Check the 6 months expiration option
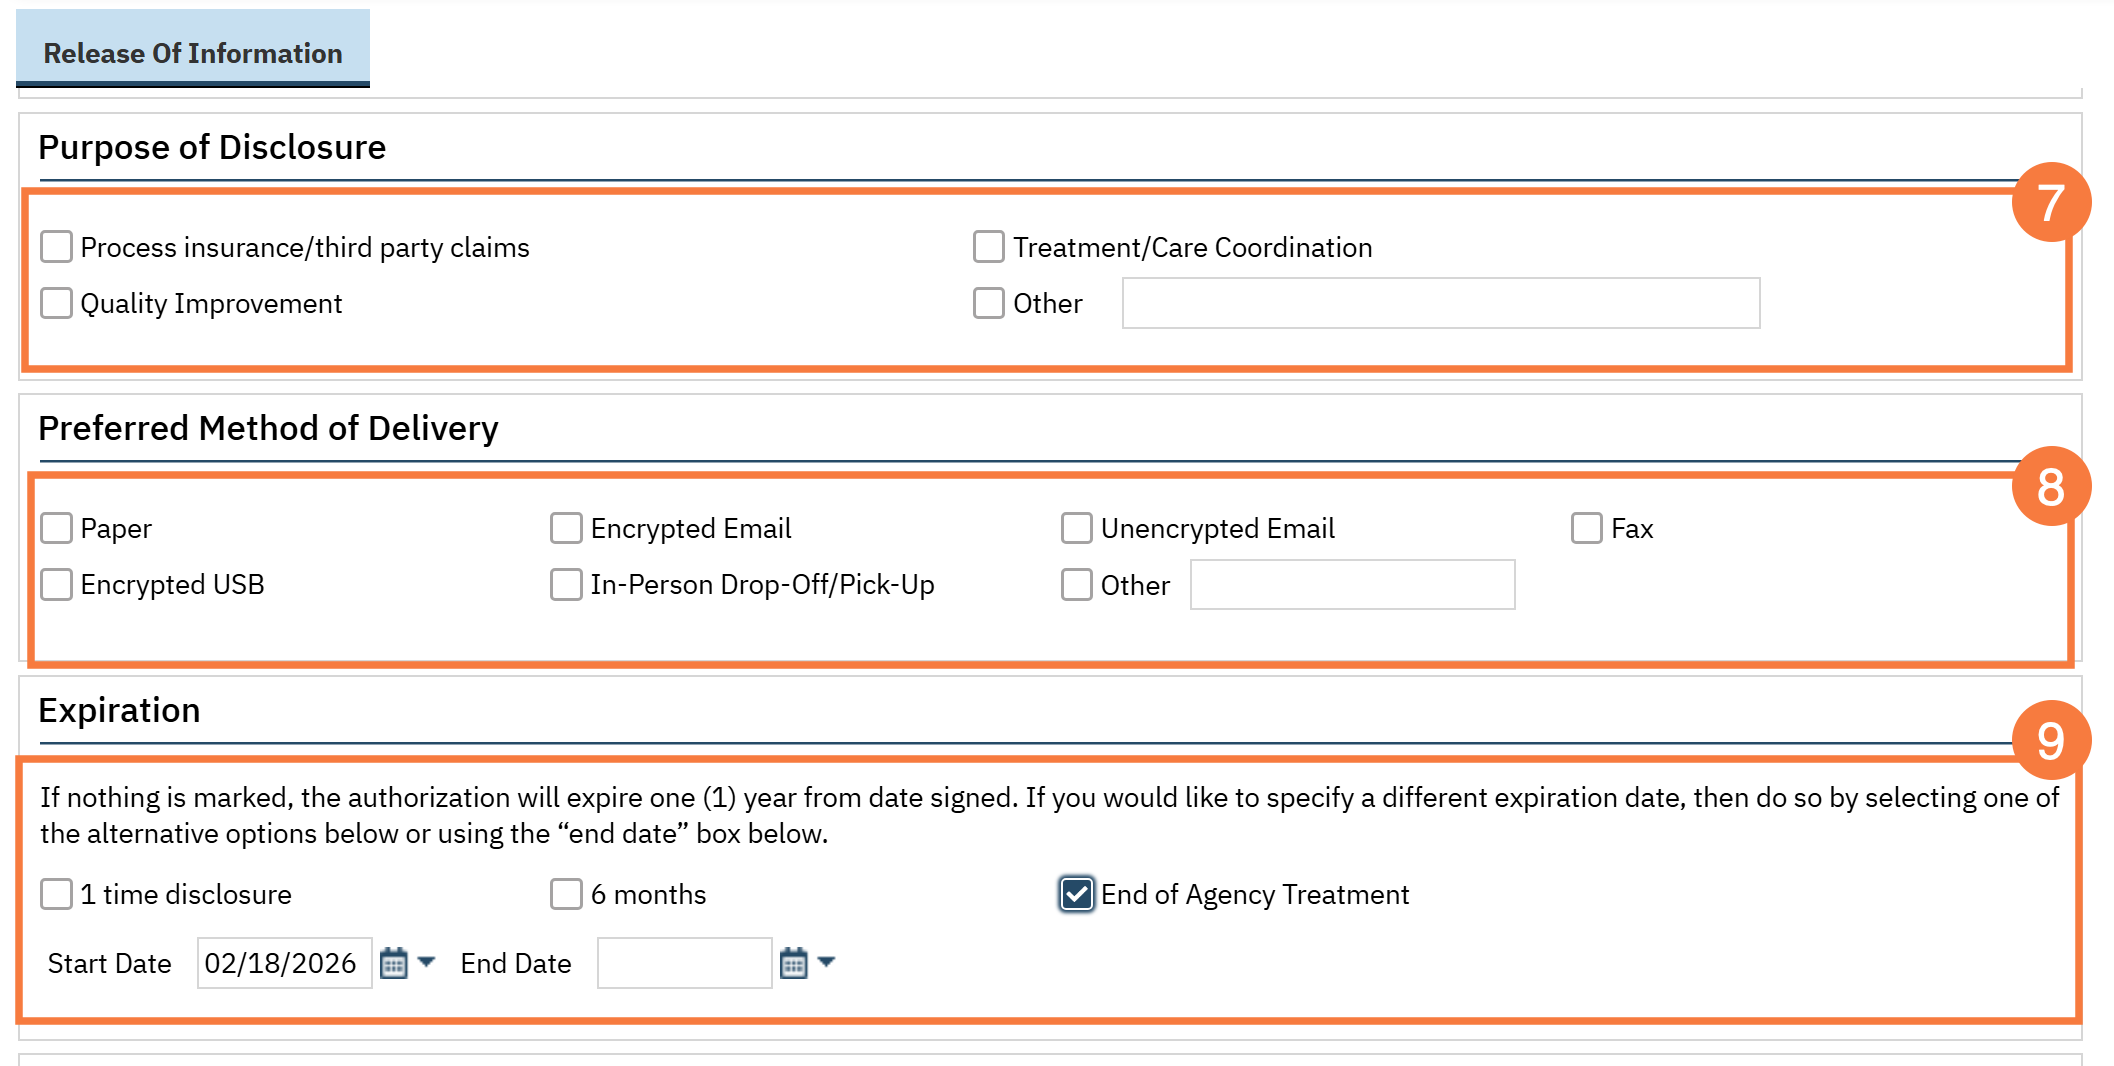Viewport: 2114px width, 1066px height. click(567, 894)
